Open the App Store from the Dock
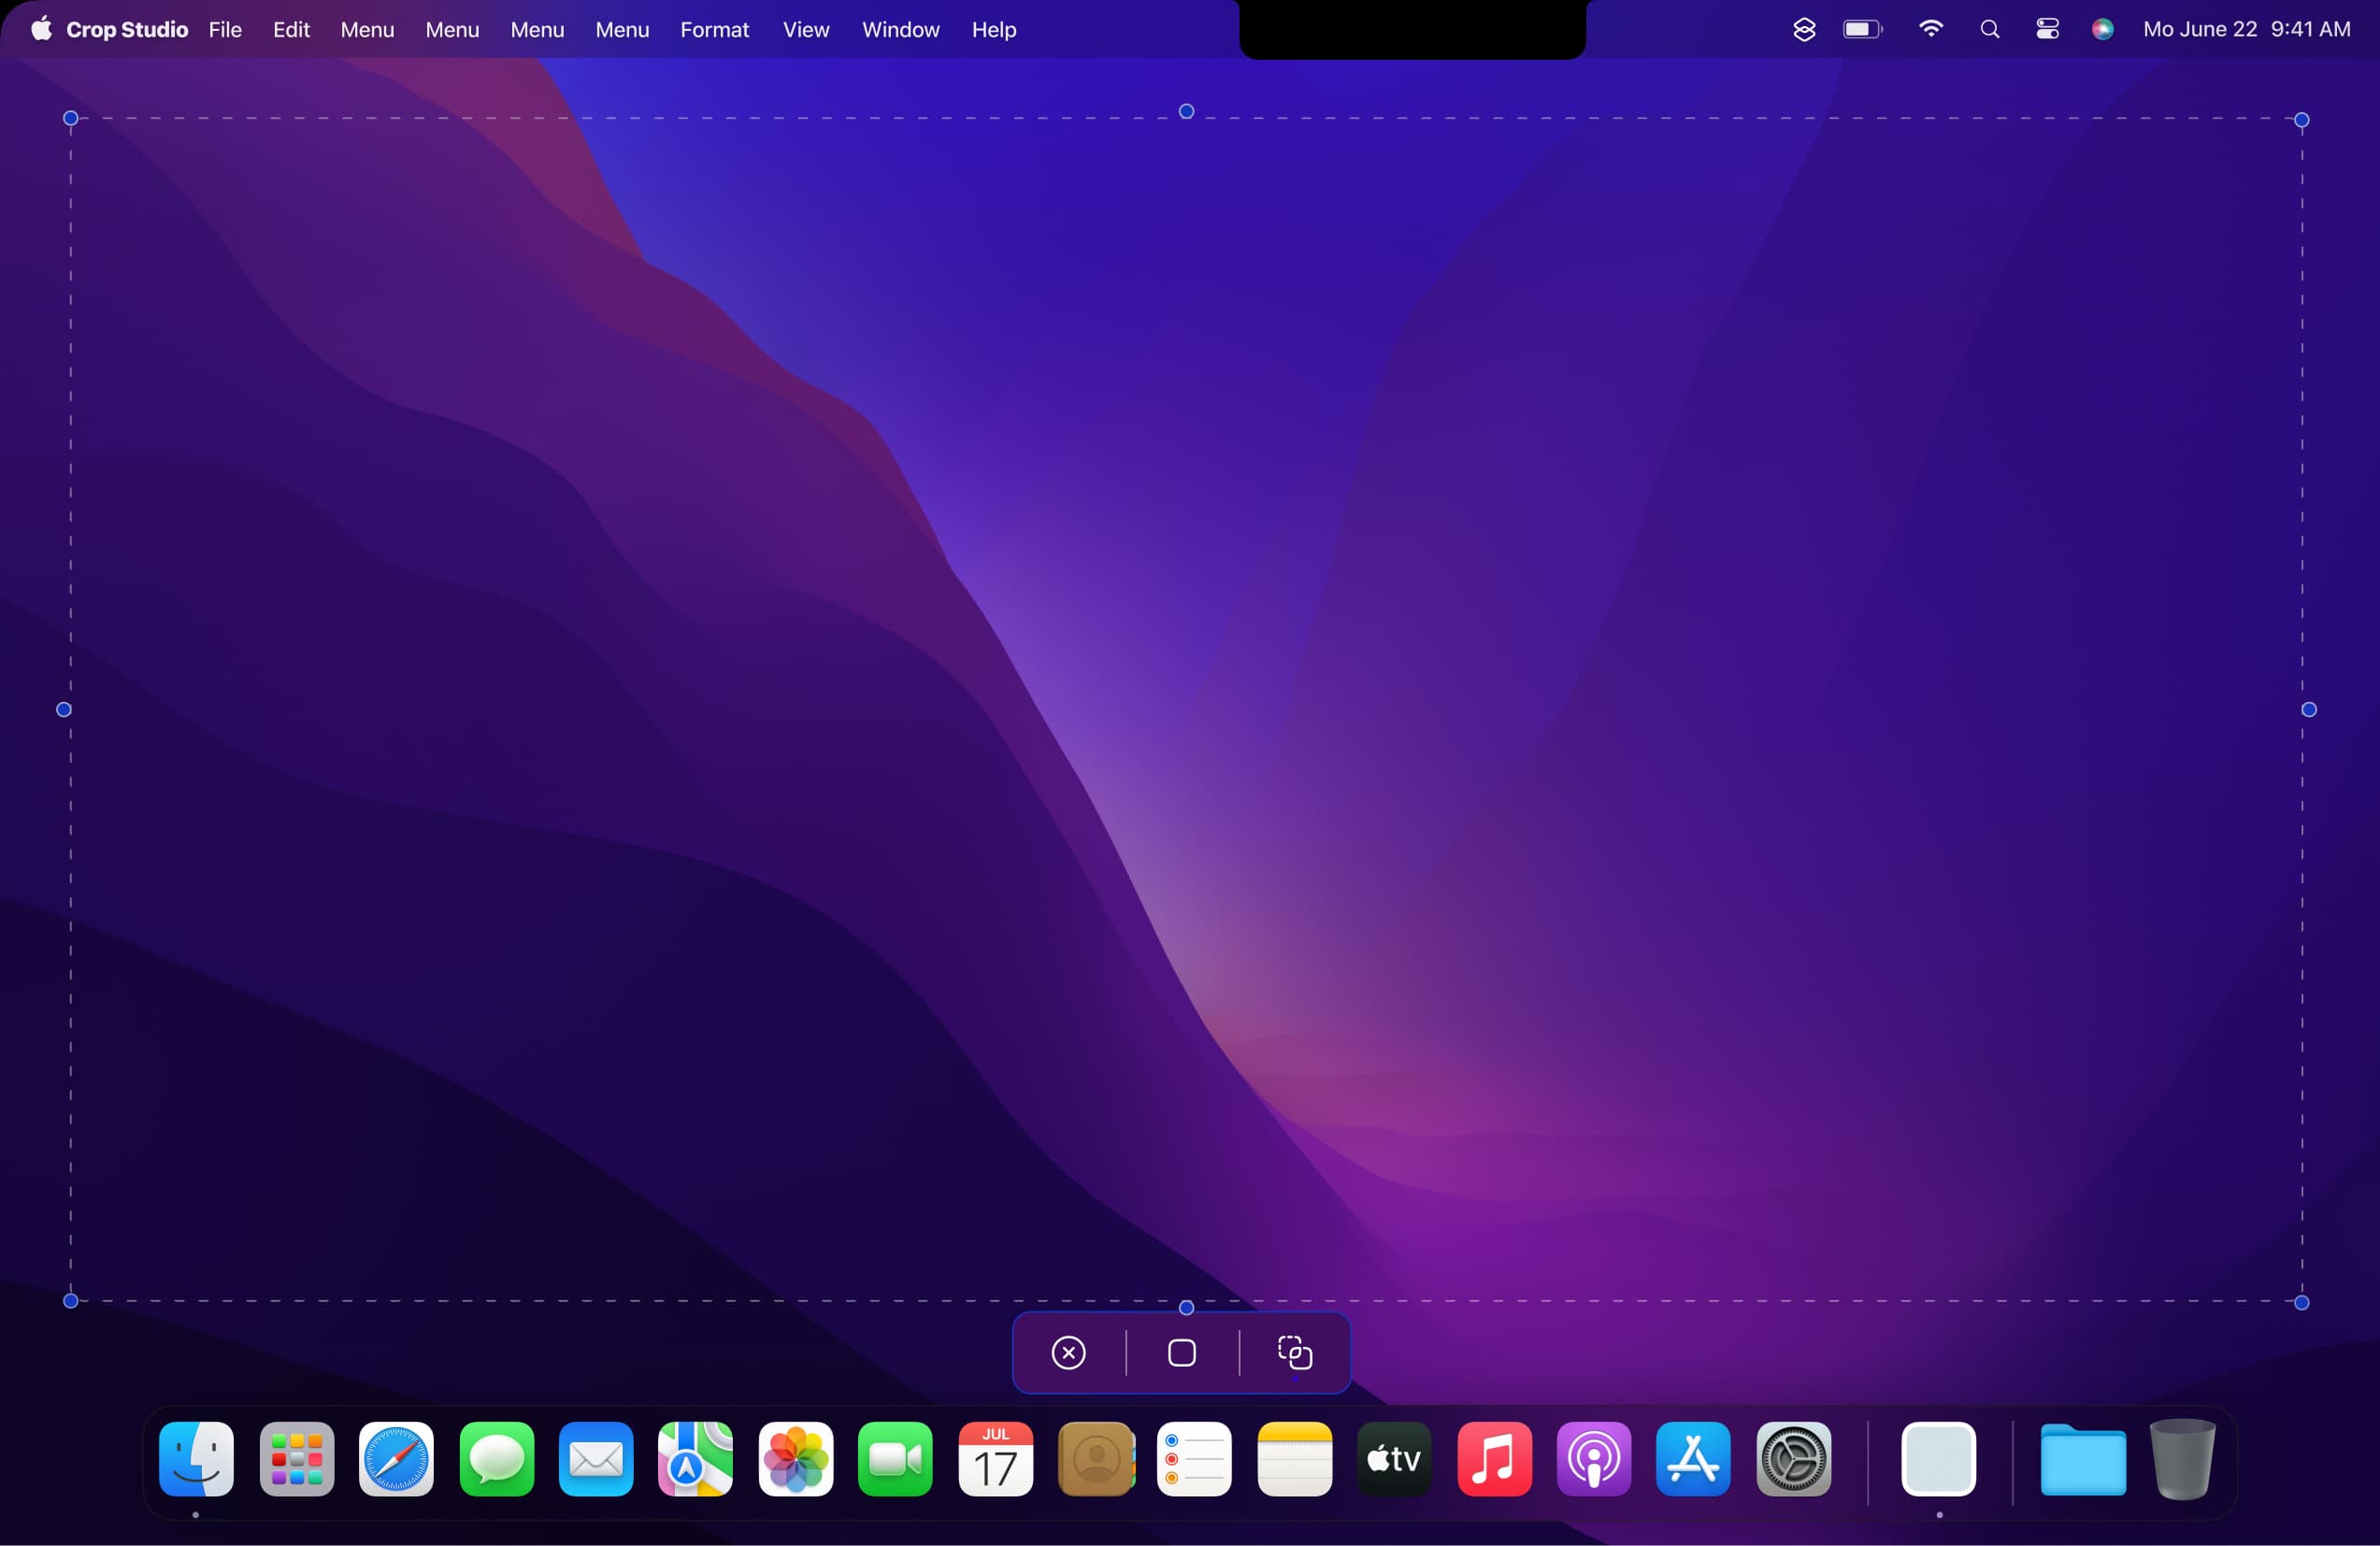The width and height of the screenshot is (2380, 1546). (x=1693, y=1459)
